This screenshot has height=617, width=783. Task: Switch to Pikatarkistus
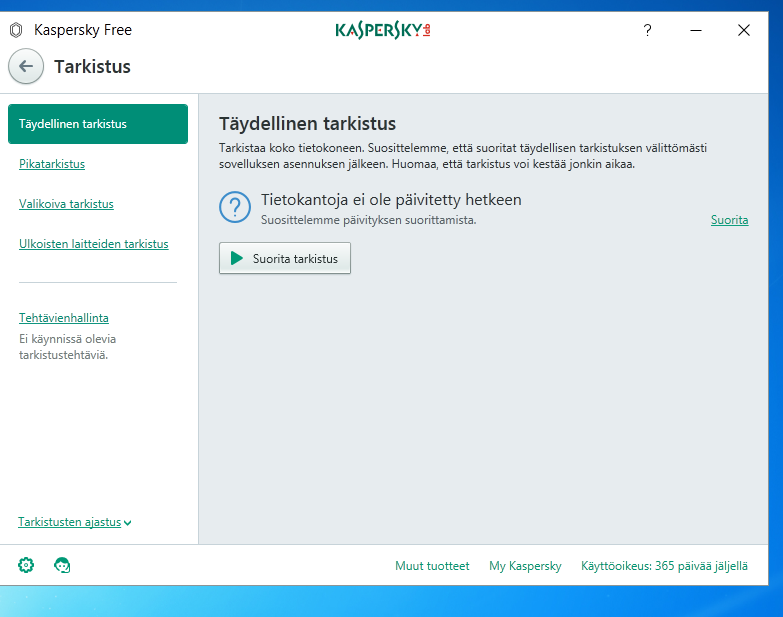click(x=52, y=164)
